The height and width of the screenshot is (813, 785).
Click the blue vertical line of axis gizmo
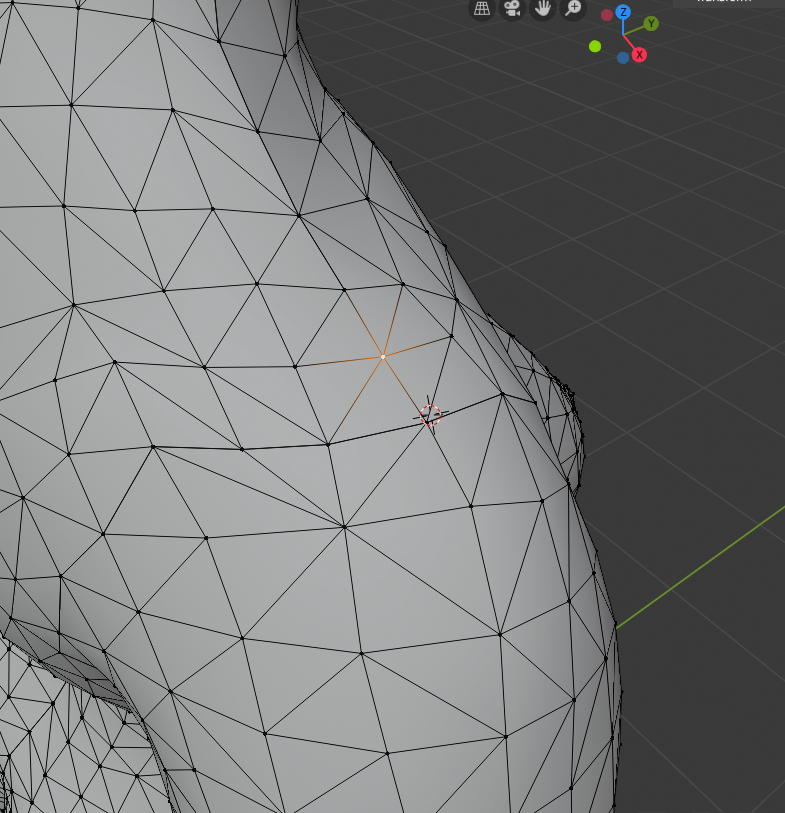623,26
